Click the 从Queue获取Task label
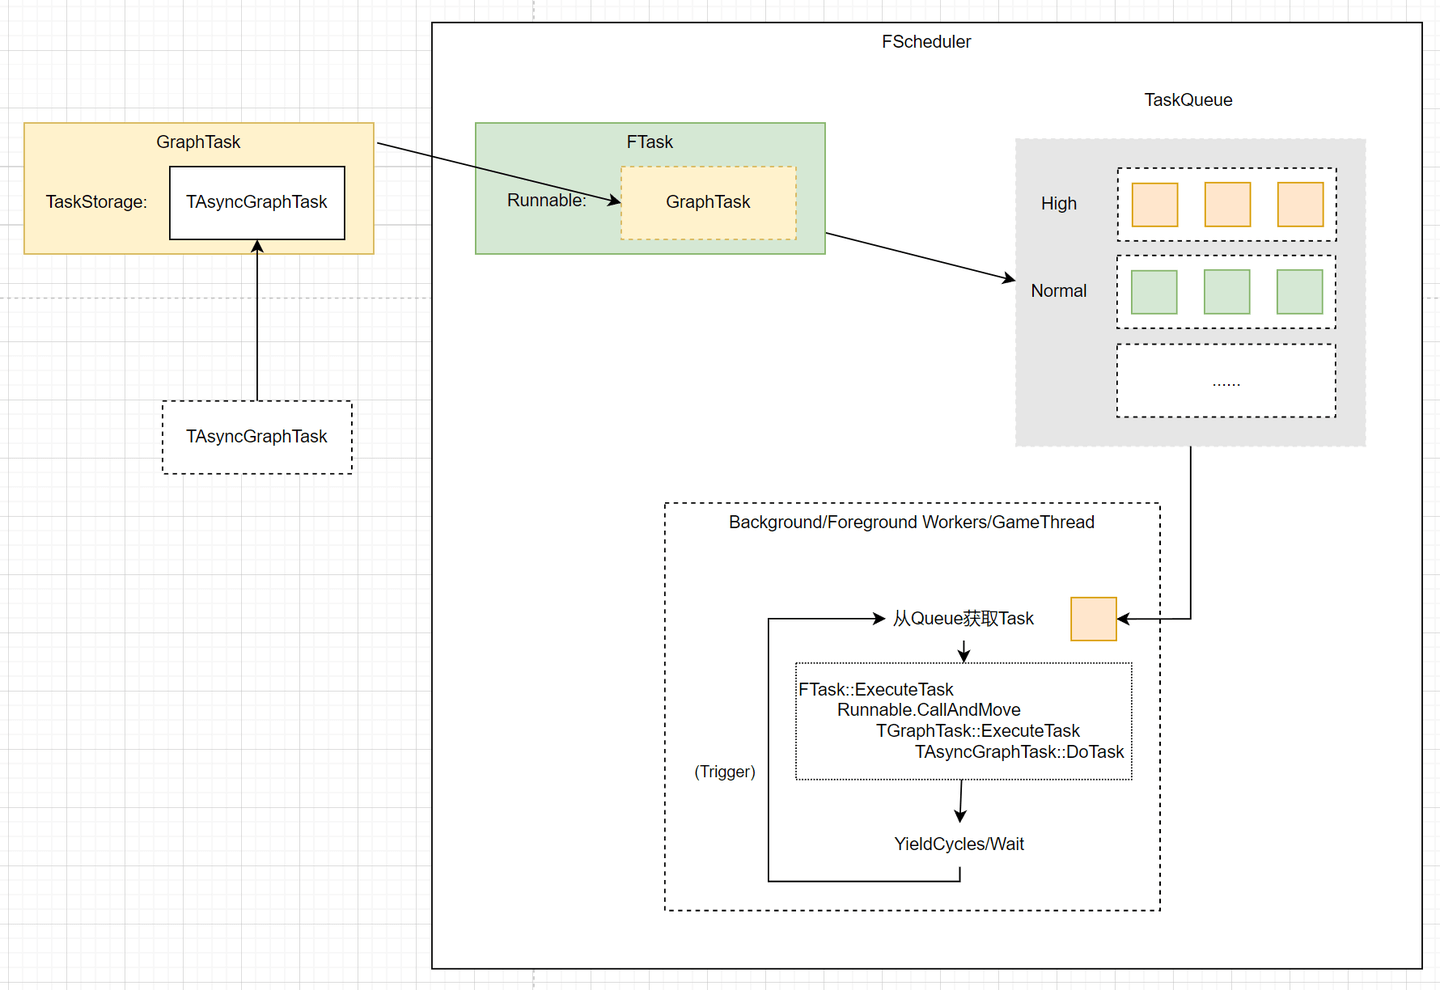This screenshot has width=1440, height=990. coord(963,619)
